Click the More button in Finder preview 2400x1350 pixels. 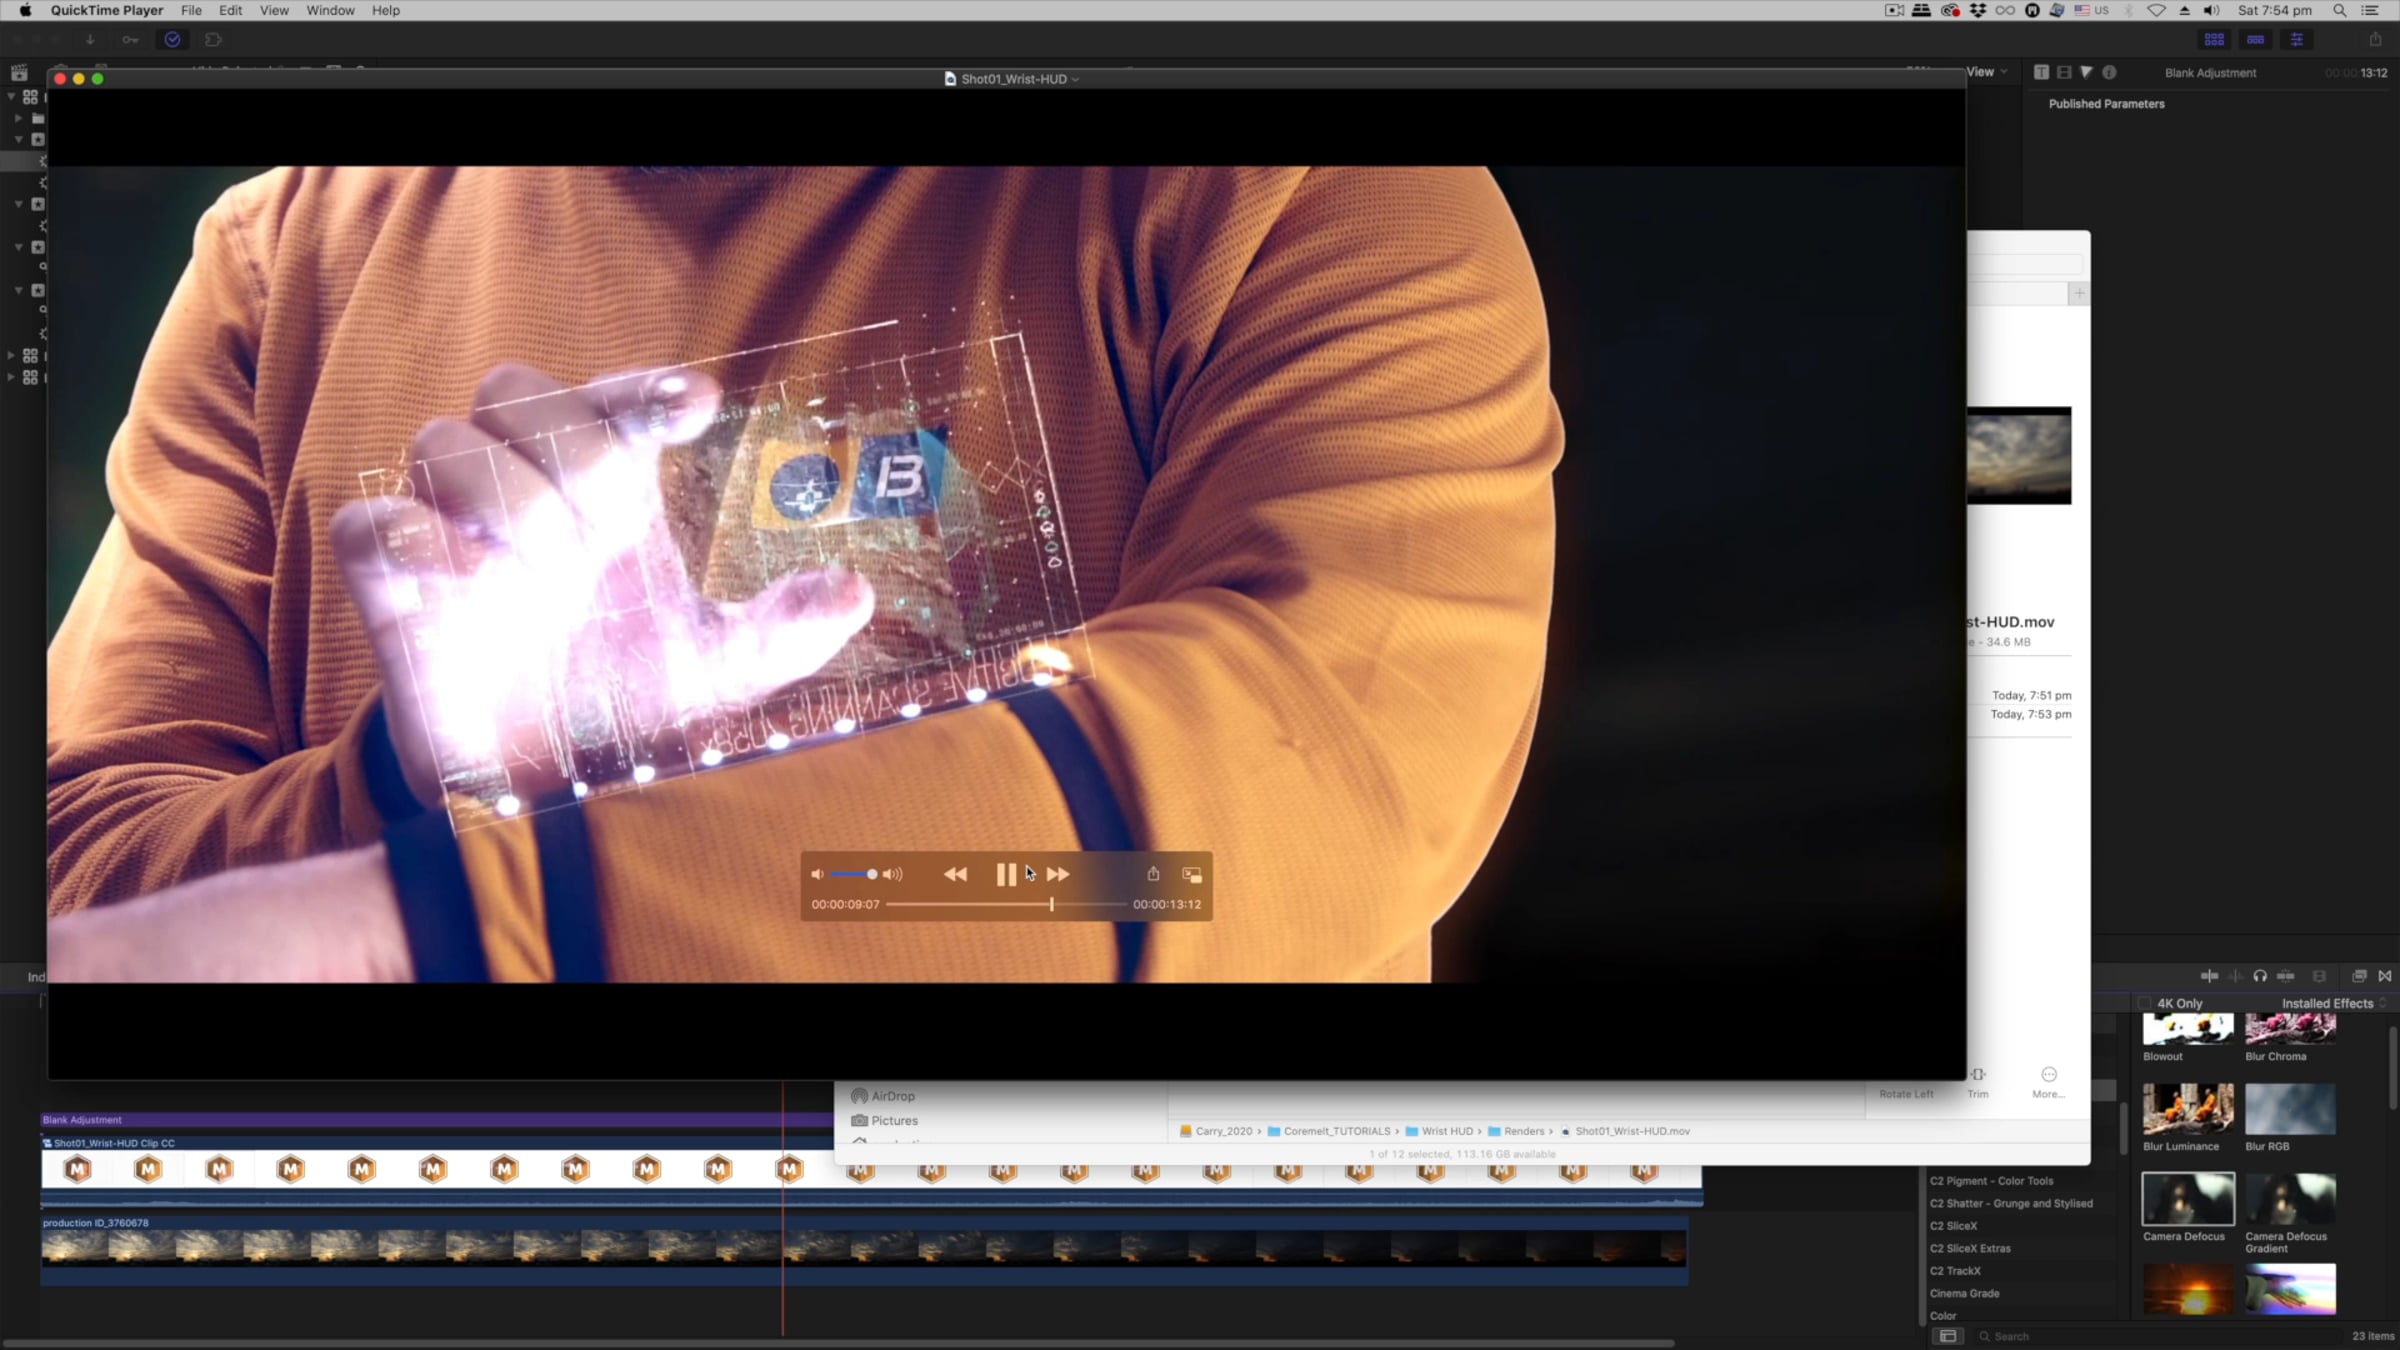[x=2049, y=1082]
